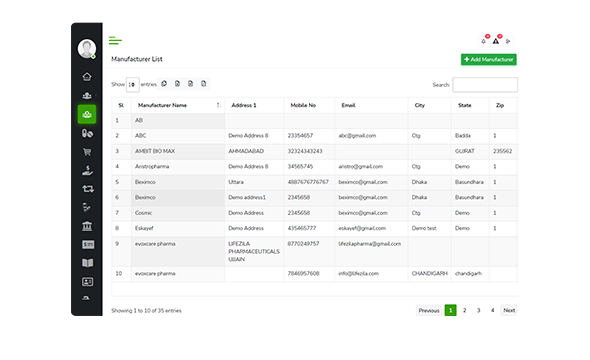Click the 'abc@gmail.com' email cell
Screen dimensions: 590x360
(371, 136)
